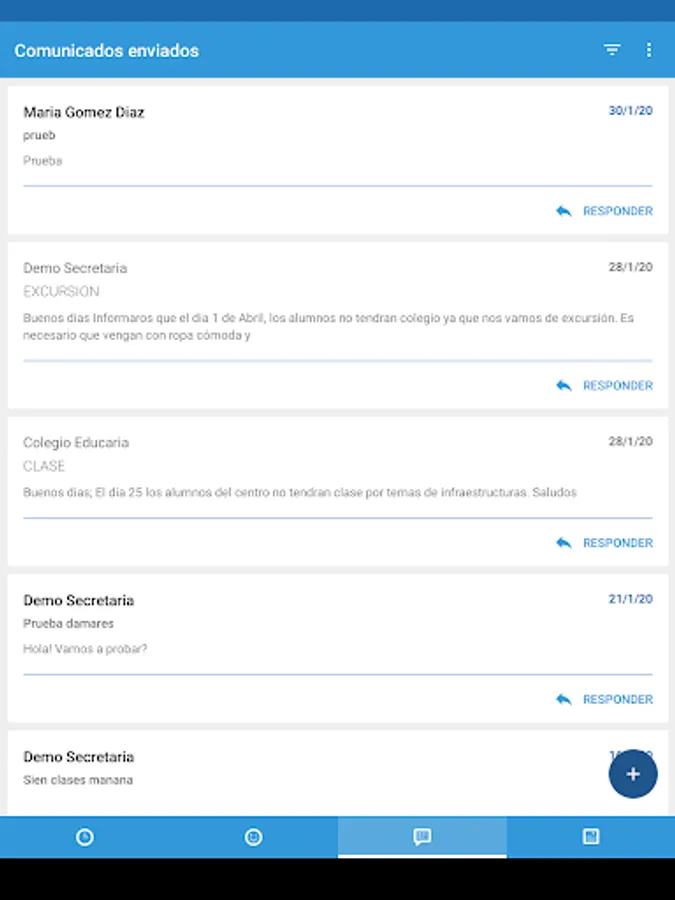Open the Colegio Educaria CLASE message
675x900 pixels.
click(300, 468)
